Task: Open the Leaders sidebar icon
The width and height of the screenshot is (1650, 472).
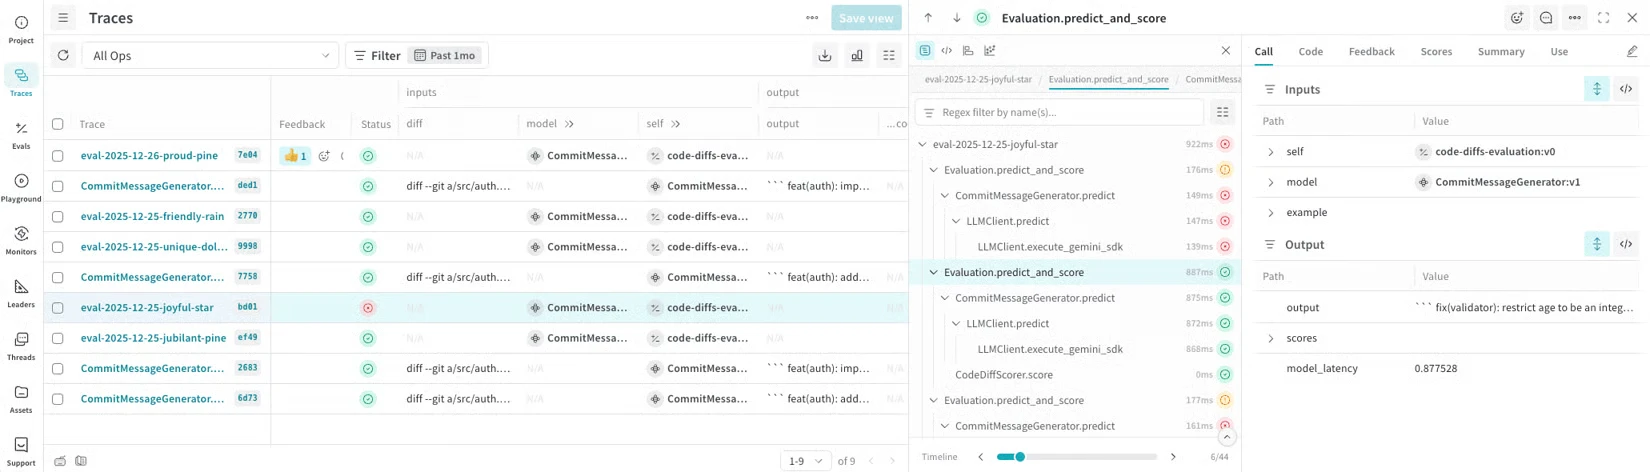Action: click(21, 293)
